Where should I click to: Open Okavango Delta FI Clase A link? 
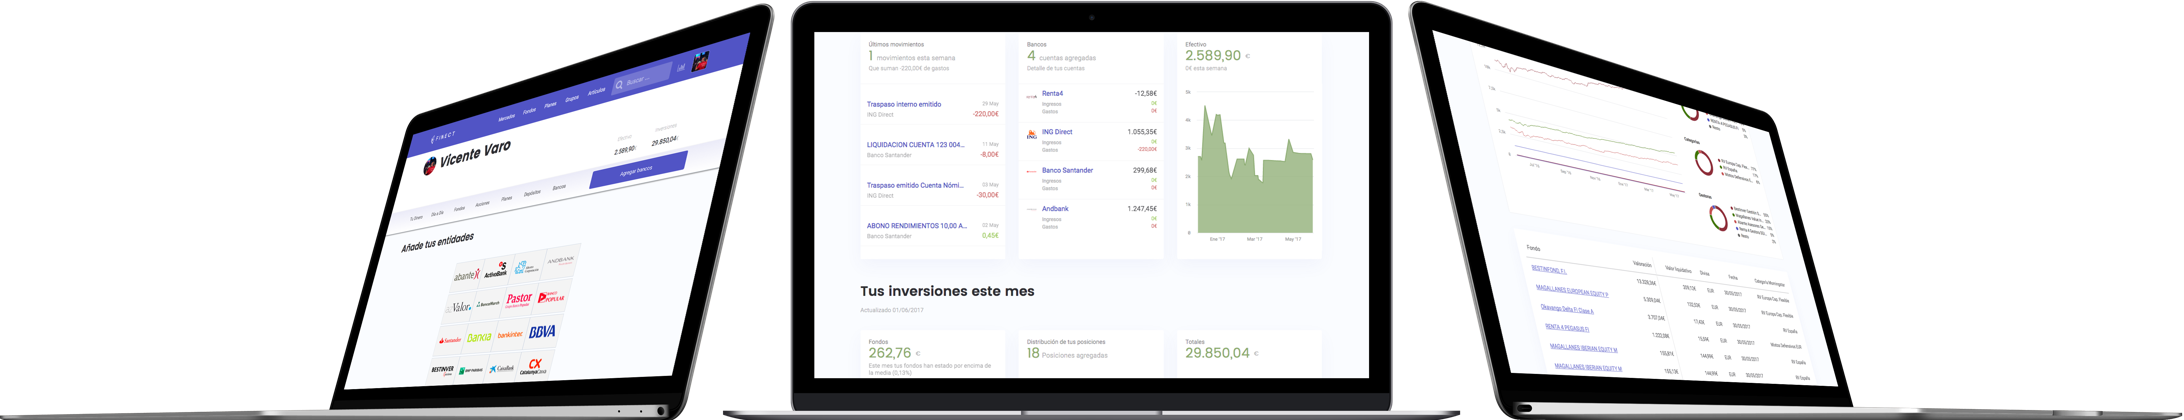pos(1567,310)
